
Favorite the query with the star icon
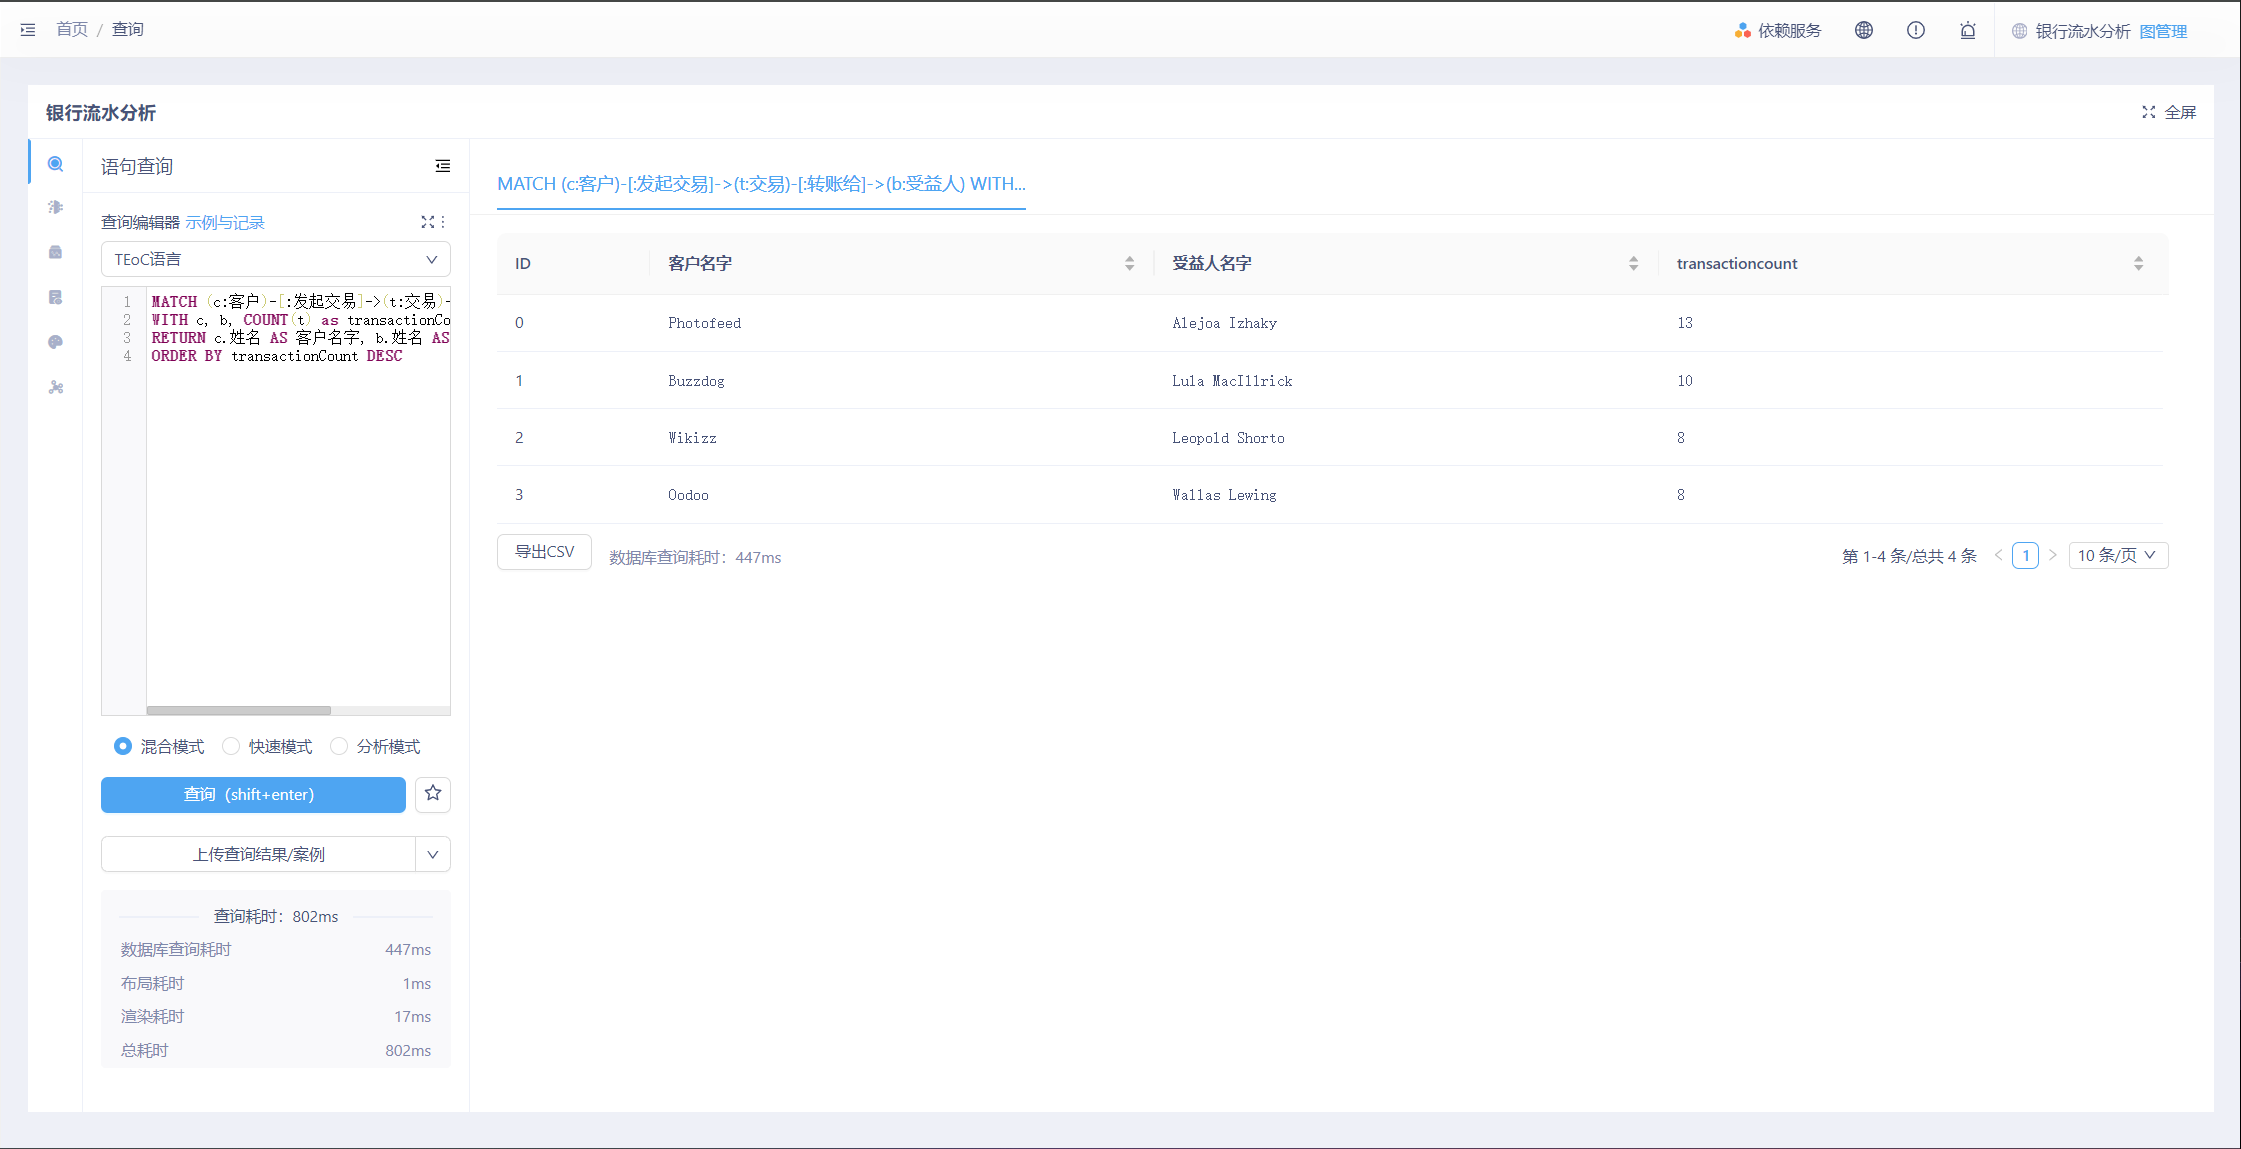[433, 794]
